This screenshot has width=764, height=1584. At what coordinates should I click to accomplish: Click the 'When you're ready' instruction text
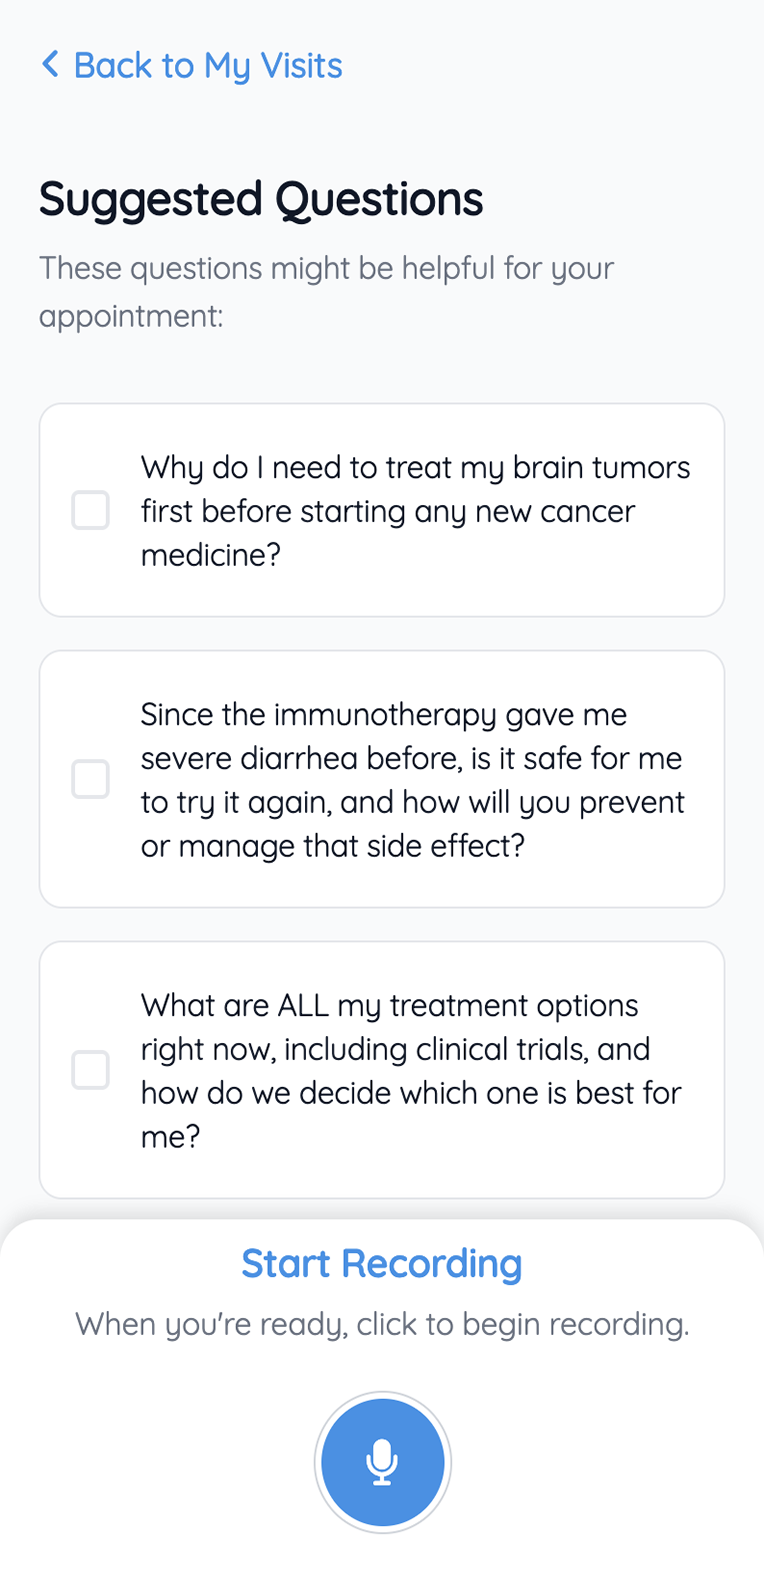tap(382, 1324)
